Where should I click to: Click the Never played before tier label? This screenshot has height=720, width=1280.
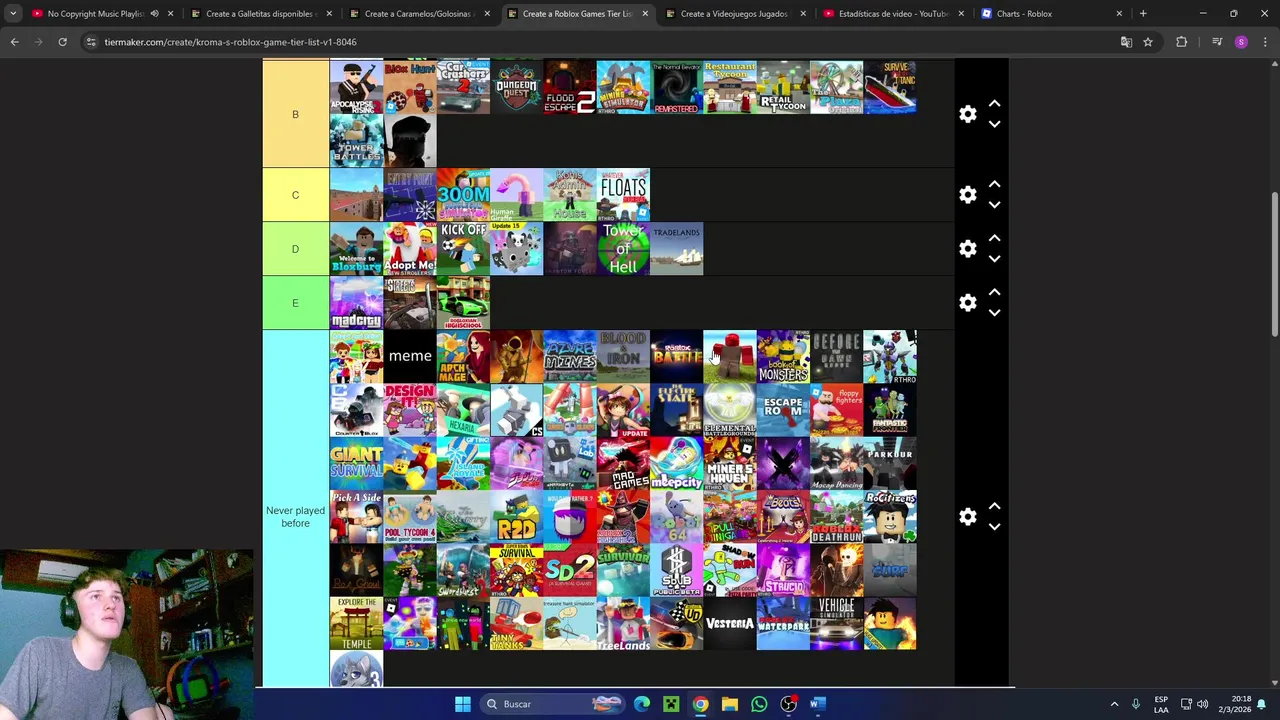[295, 516]
